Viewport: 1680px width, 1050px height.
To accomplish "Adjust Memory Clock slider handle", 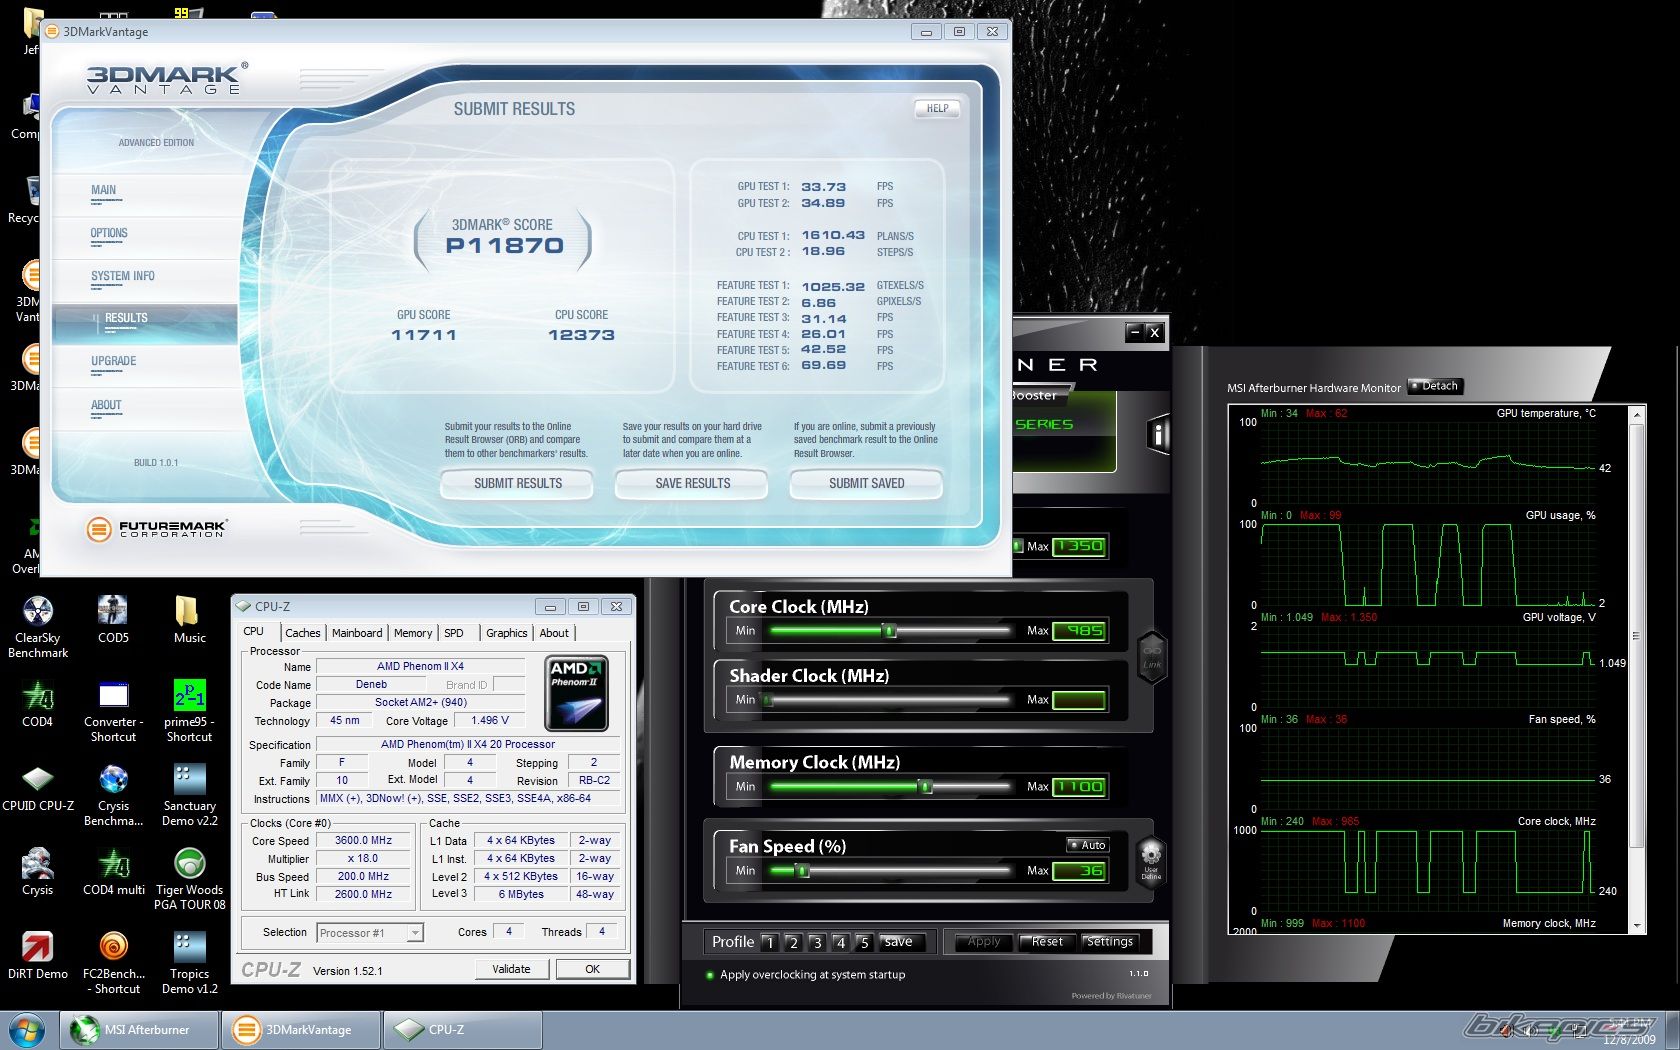I will coord(925,787).
